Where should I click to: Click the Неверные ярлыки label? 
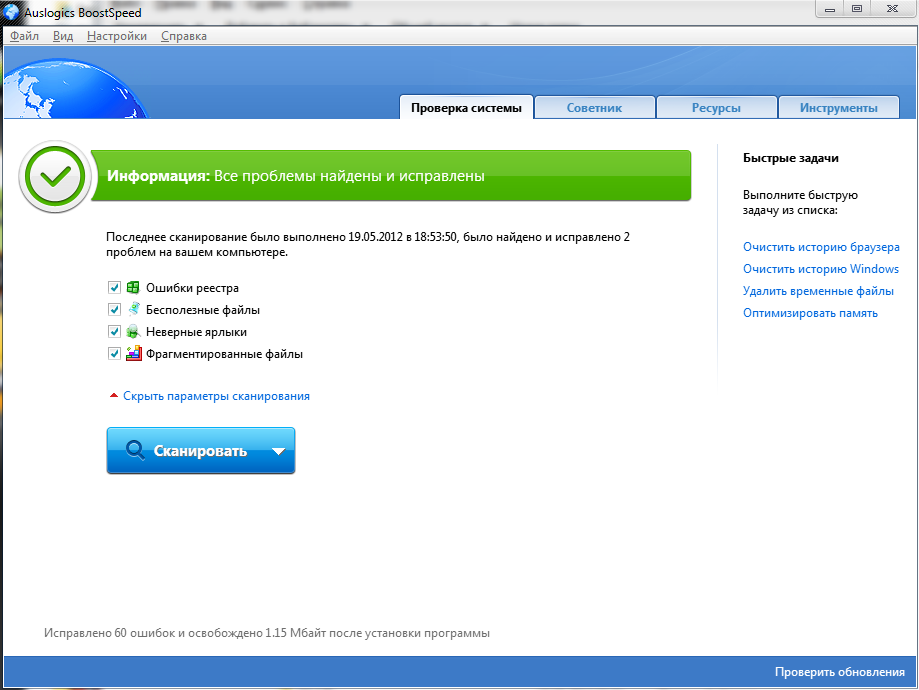(x=196, y=332)
